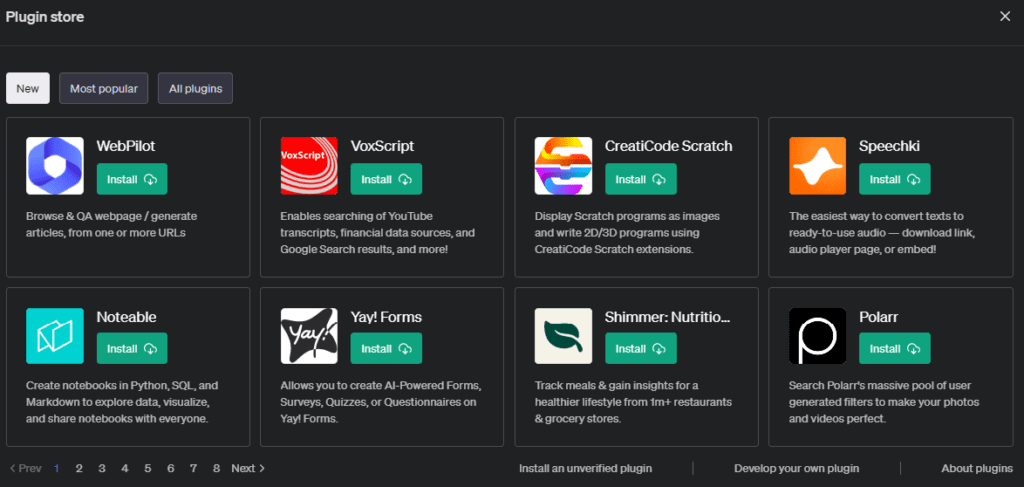Screen dimensions: 1024x487
Task: Click Noteable's 'Create notebooks in Python' description
Action: (122, 401)
